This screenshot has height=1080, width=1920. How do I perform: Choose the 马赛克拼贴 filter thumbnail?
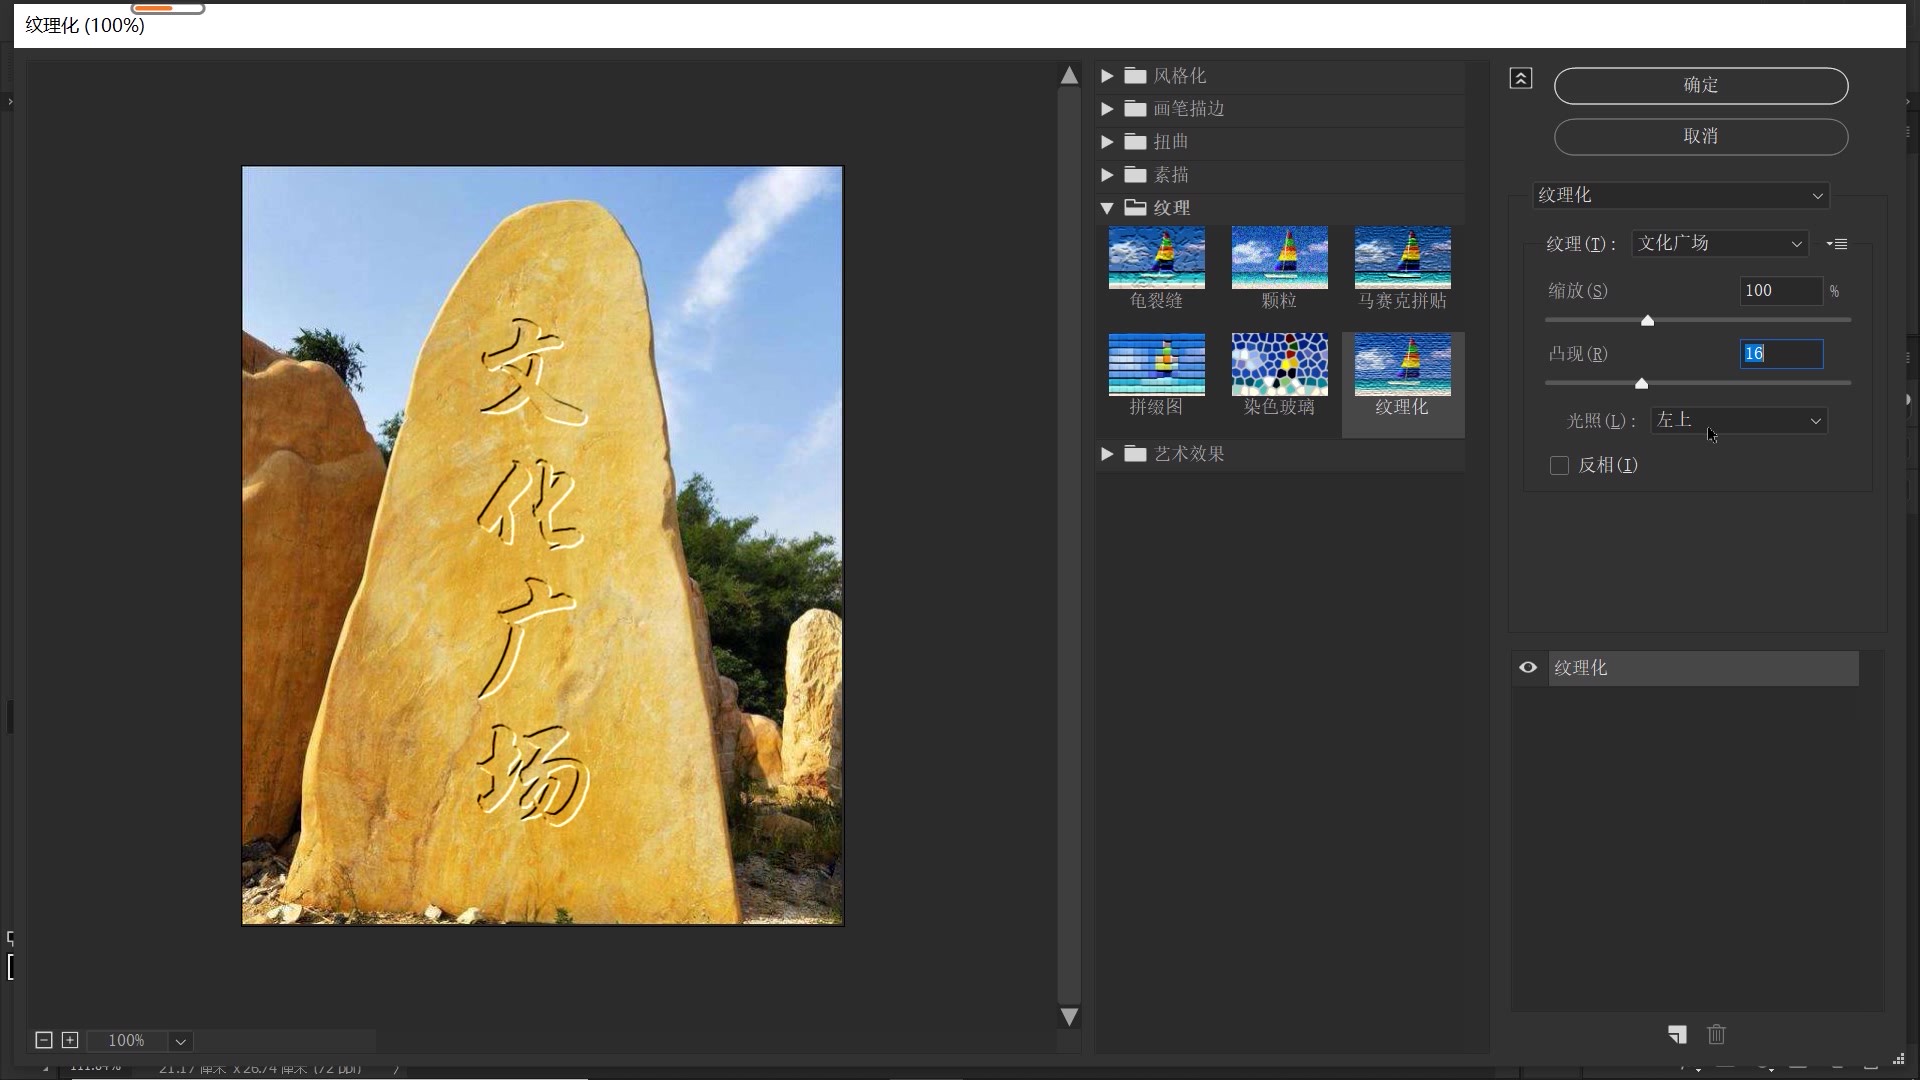point(1402,258)
